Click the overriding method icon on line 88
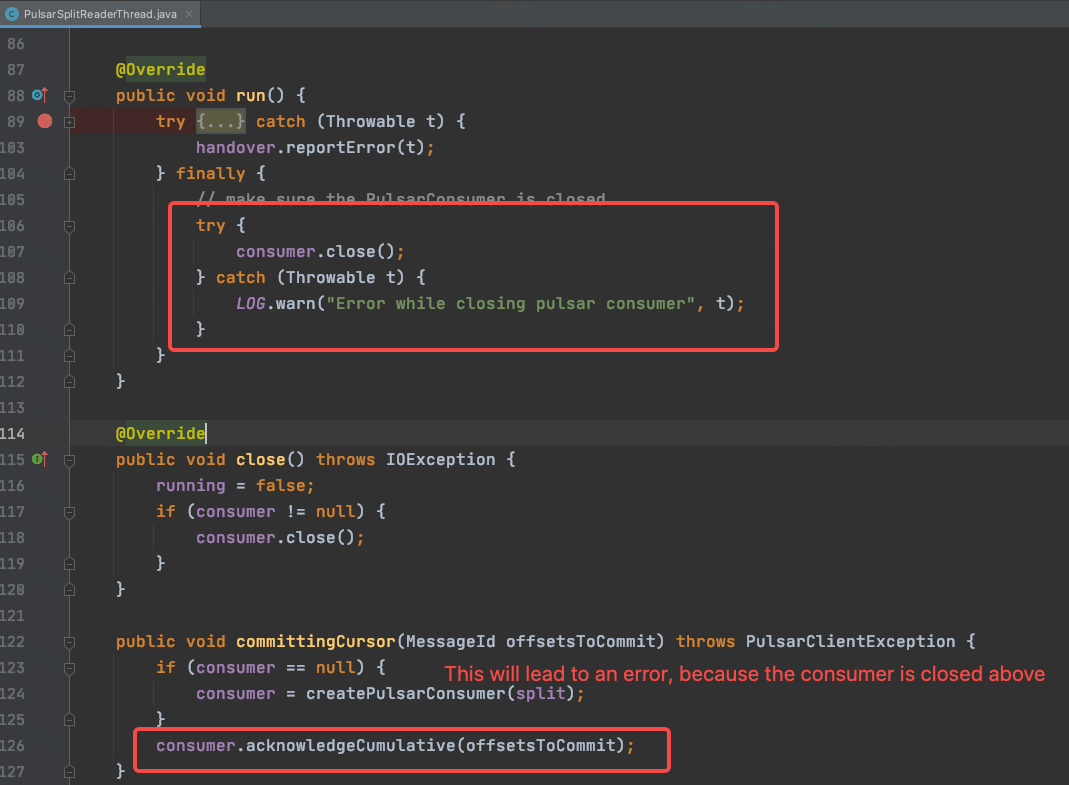This screenshot has height=785, width=1069. [x=40, y=95]
